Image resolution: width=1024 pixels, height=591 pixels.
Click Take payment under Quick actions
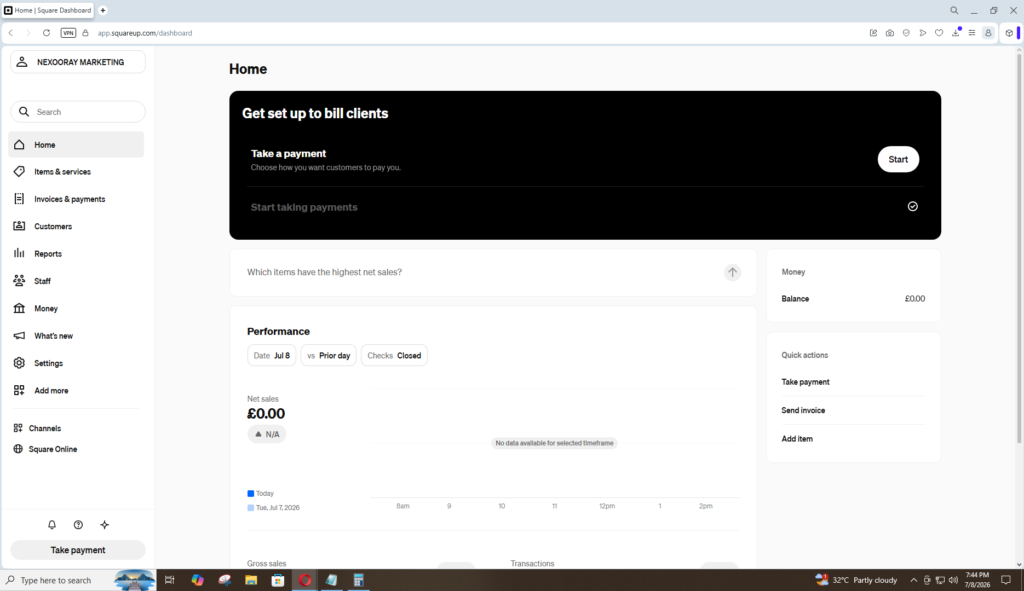[x=805, y=382]
